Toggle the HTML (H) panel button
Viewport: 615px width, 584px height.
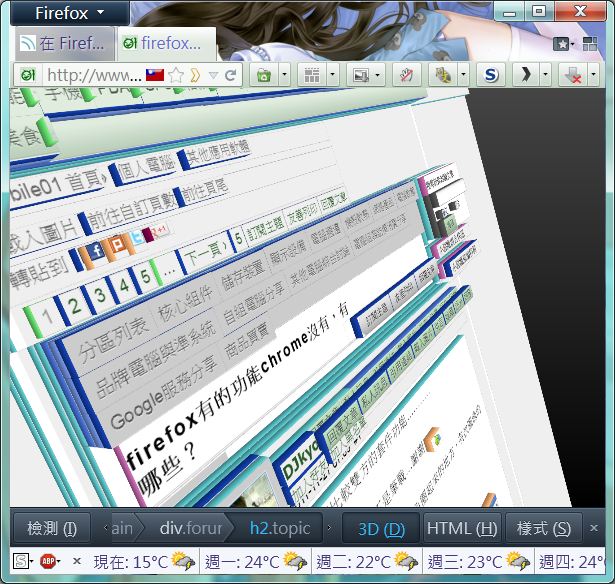pos(462,528)
